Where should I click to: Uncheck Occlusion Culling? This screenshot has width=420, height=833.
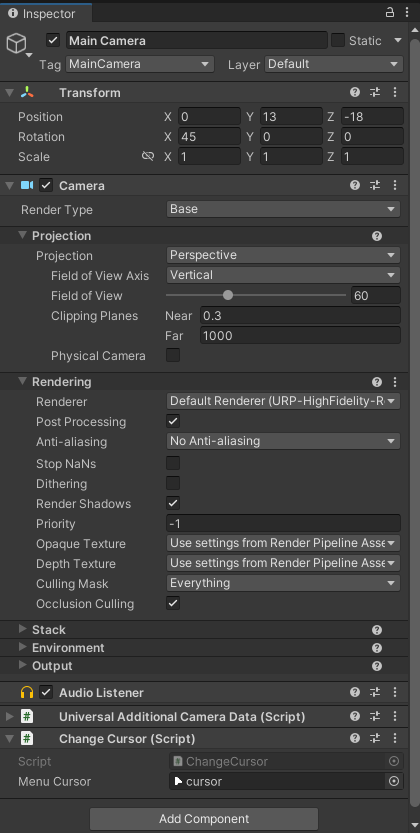pos(173,604)
